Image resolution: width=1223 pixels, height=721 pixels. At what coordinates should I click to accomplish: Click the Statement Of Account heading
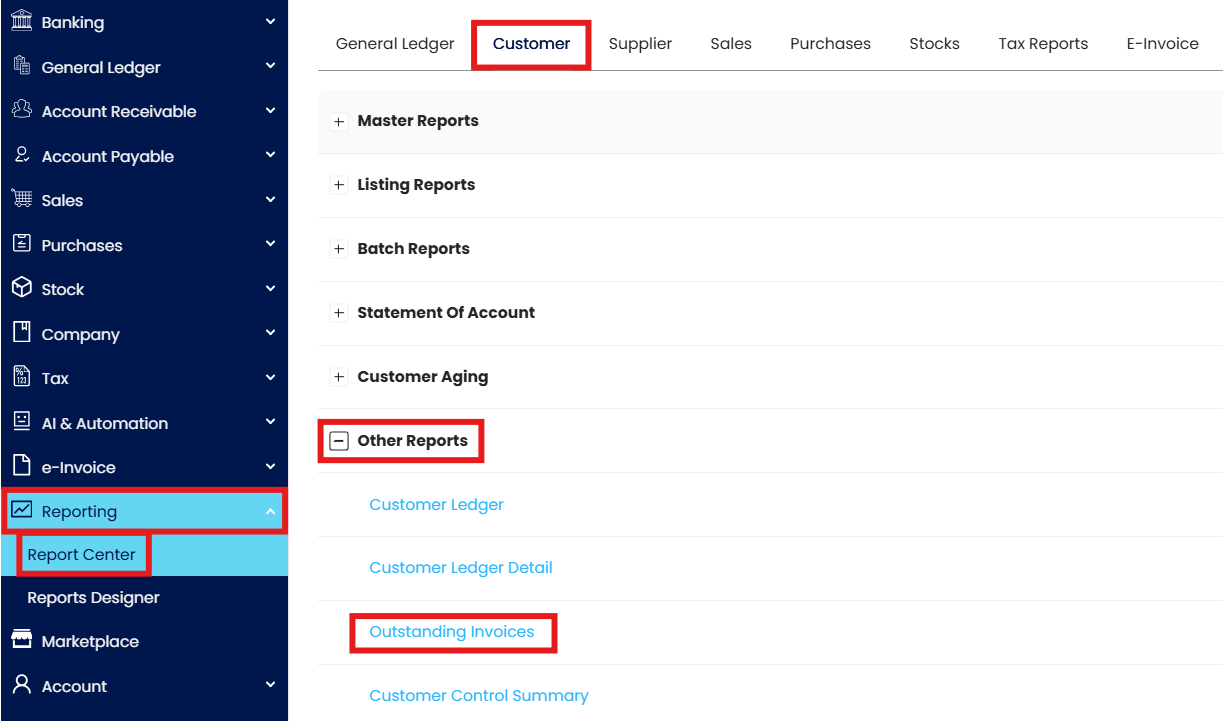446,313
